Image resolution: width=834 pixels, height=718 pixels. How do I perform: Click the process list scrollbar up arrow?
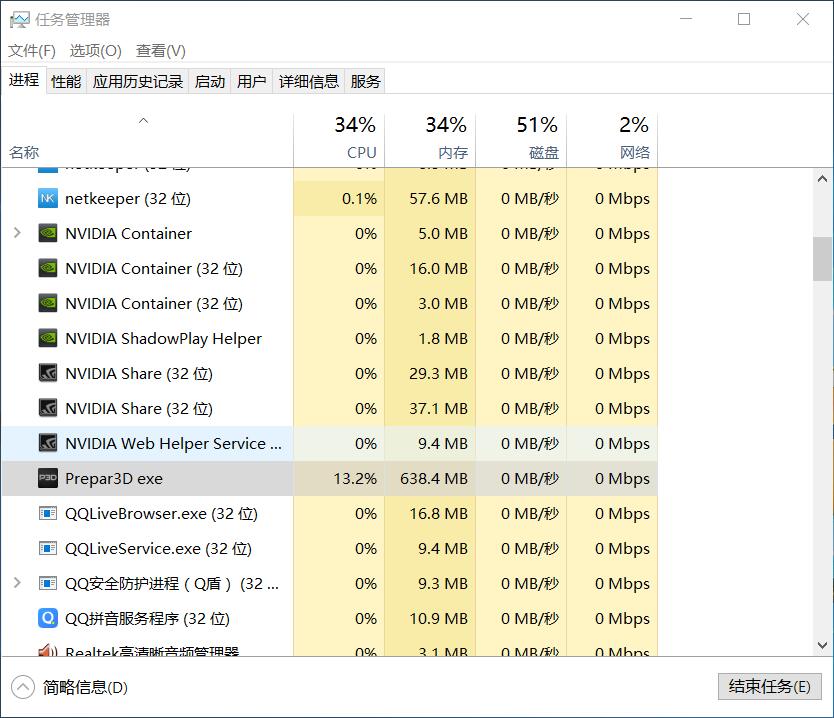coord(822,179)
